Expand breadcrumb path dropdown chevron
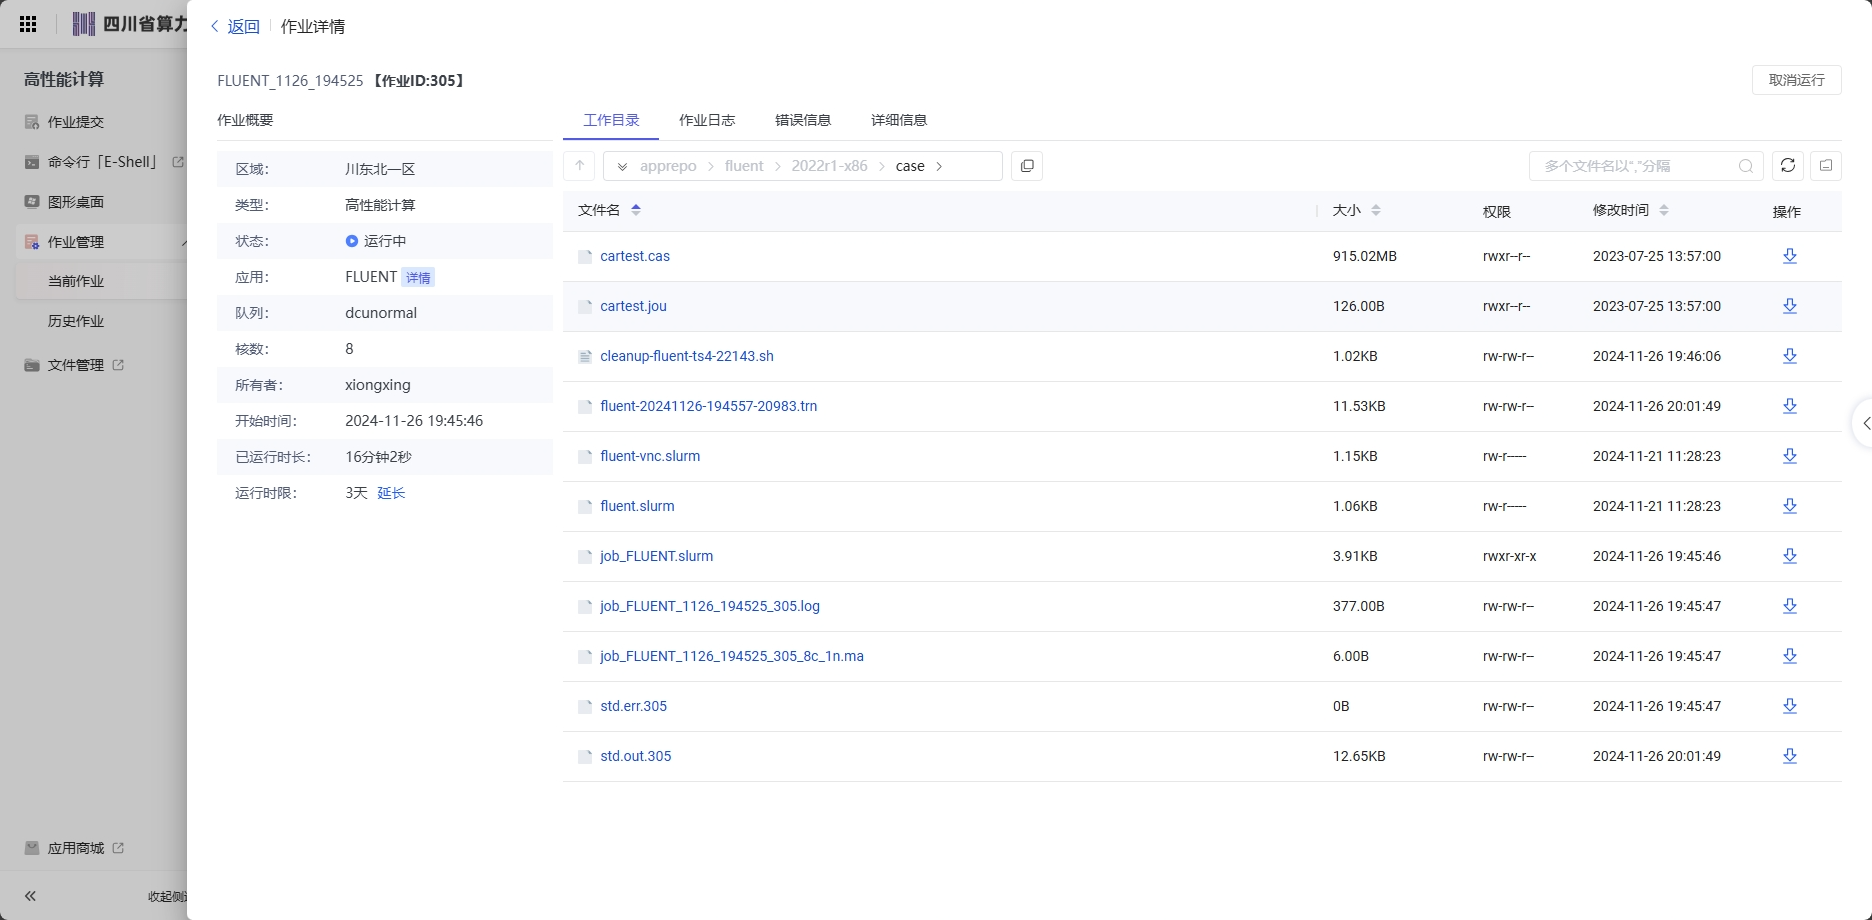1872x920 pixels. (x=622, y=166)
